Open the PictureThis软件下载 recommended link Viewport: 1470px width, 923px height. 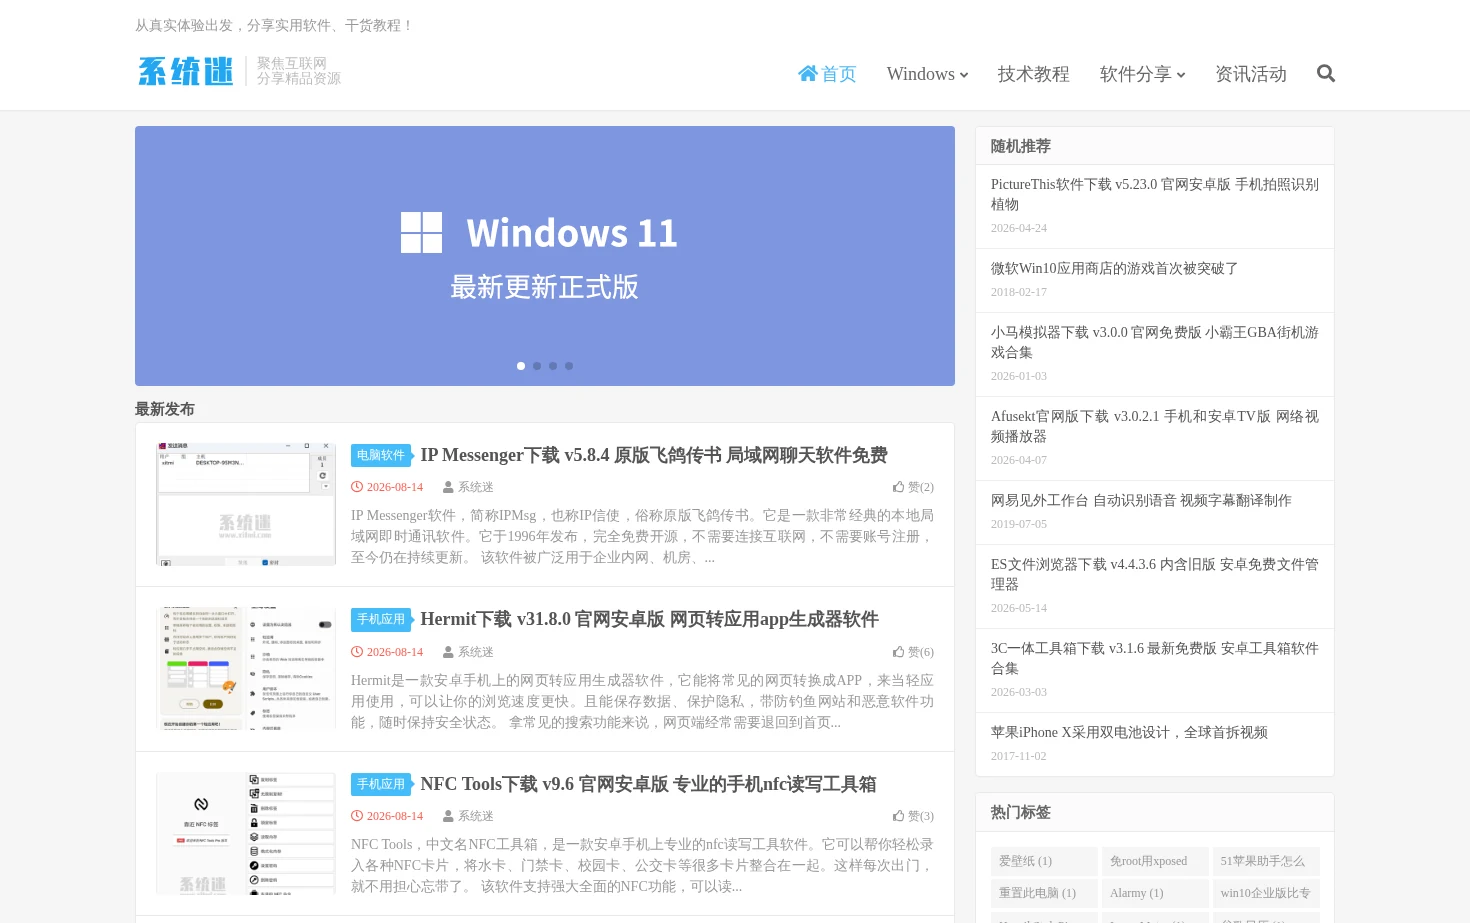(1155, 194)
